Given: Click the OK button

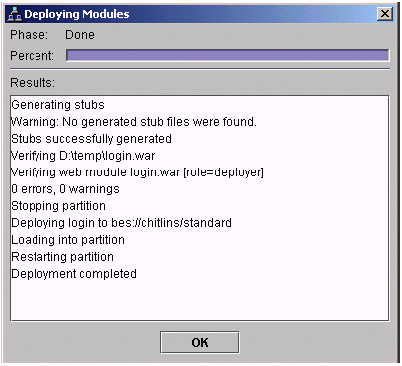Looking at the screenshot, I should point(200,342).
